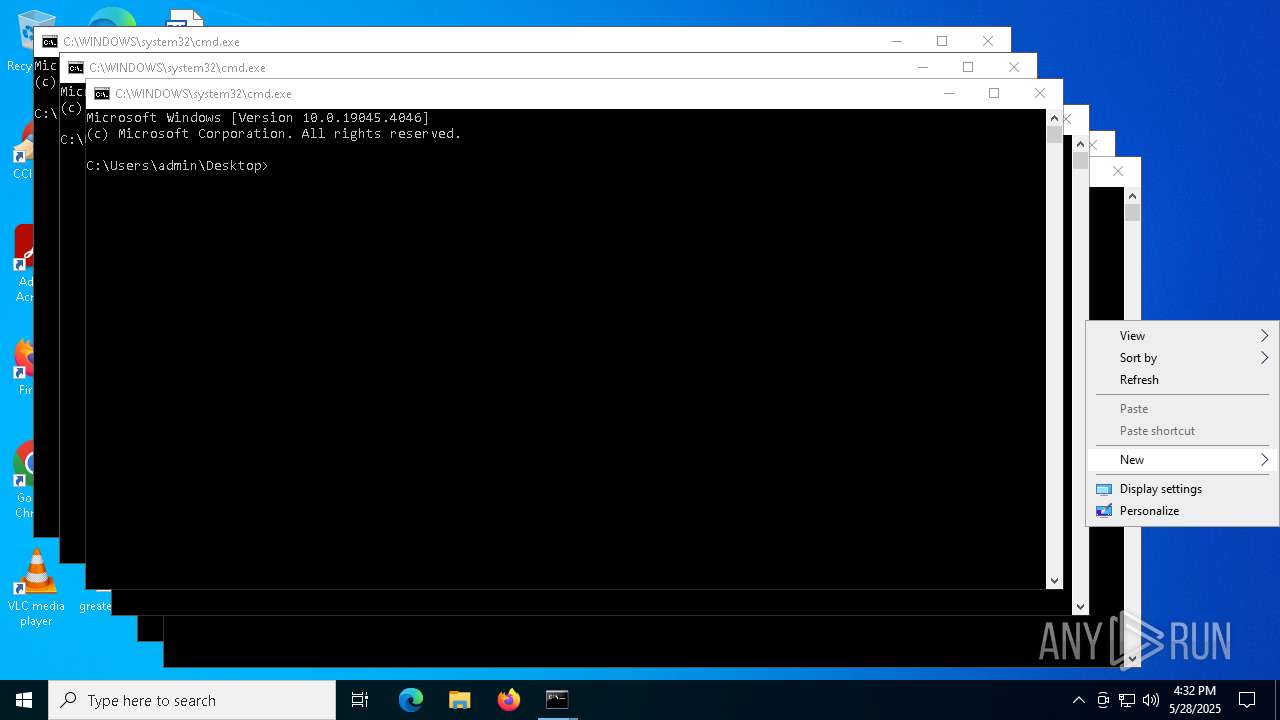Open the Windows Start menu
Screen dimensions: 1280x720
pos(24,700)
